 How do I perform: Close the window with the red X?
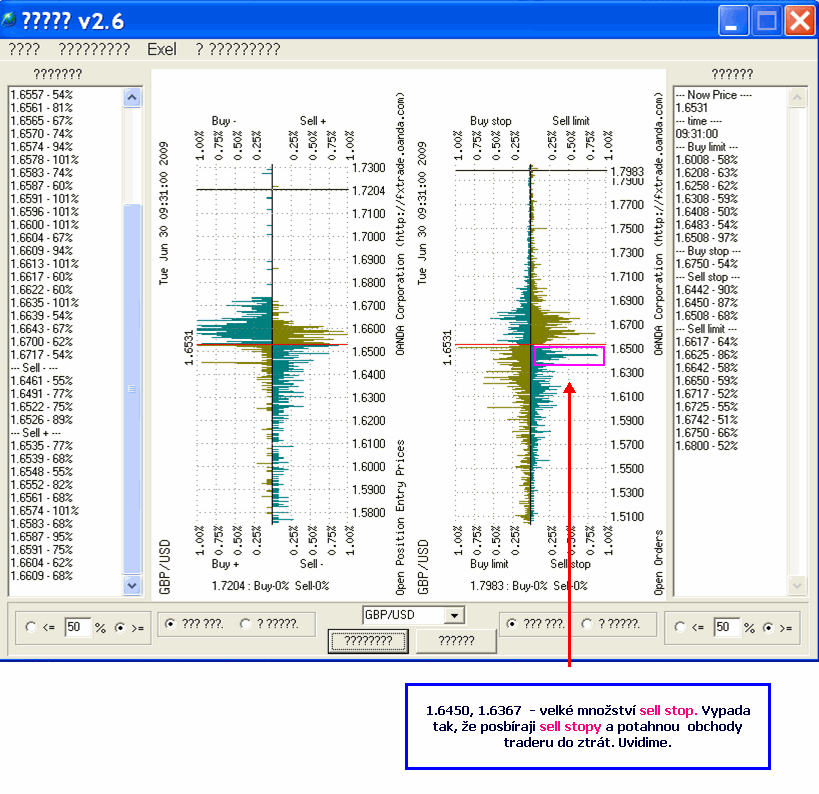pos(798,20)
